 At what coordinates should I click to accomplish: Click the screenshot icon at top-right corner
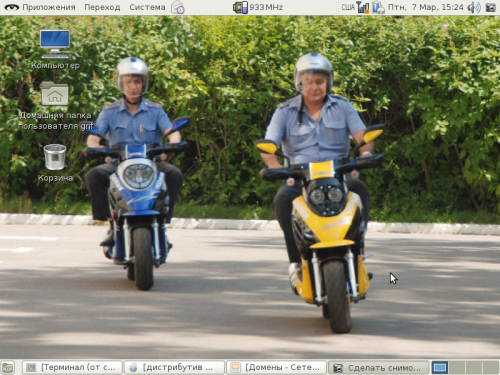click(491, 7)
